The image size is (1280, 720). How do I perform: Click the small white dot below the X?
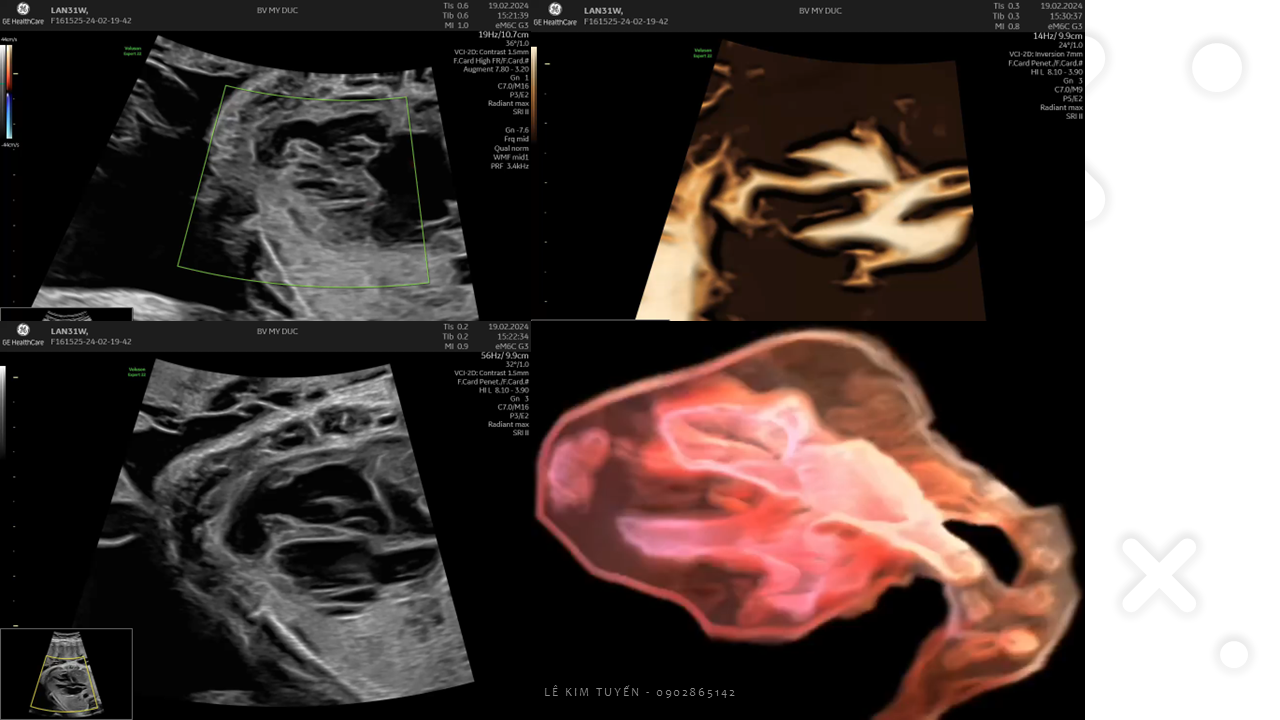coord(1234,655)
